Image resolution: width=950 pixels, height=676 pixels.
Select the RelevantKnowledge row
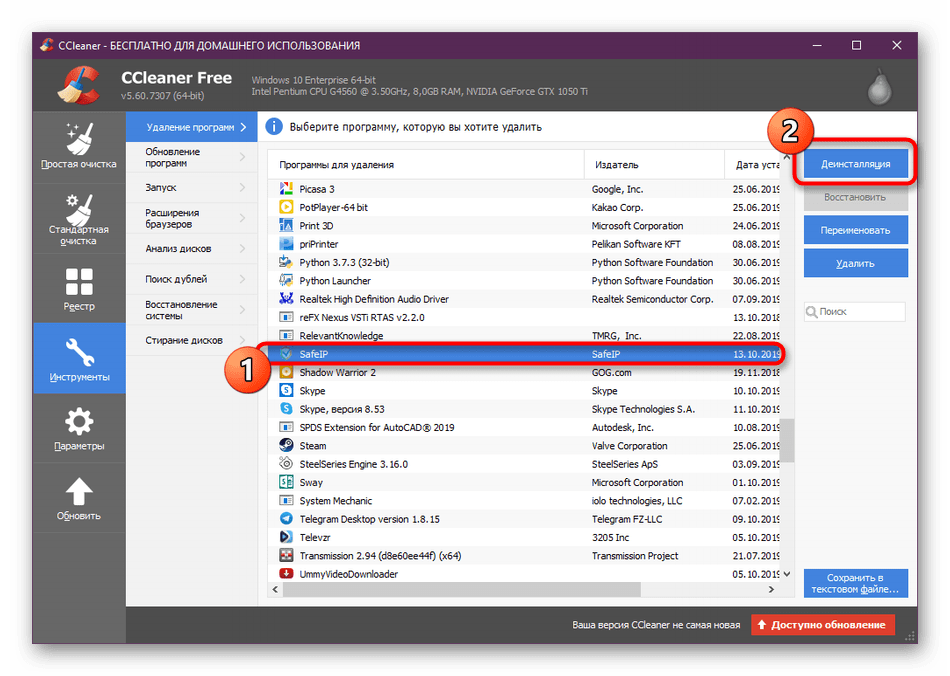click(525, 336)
